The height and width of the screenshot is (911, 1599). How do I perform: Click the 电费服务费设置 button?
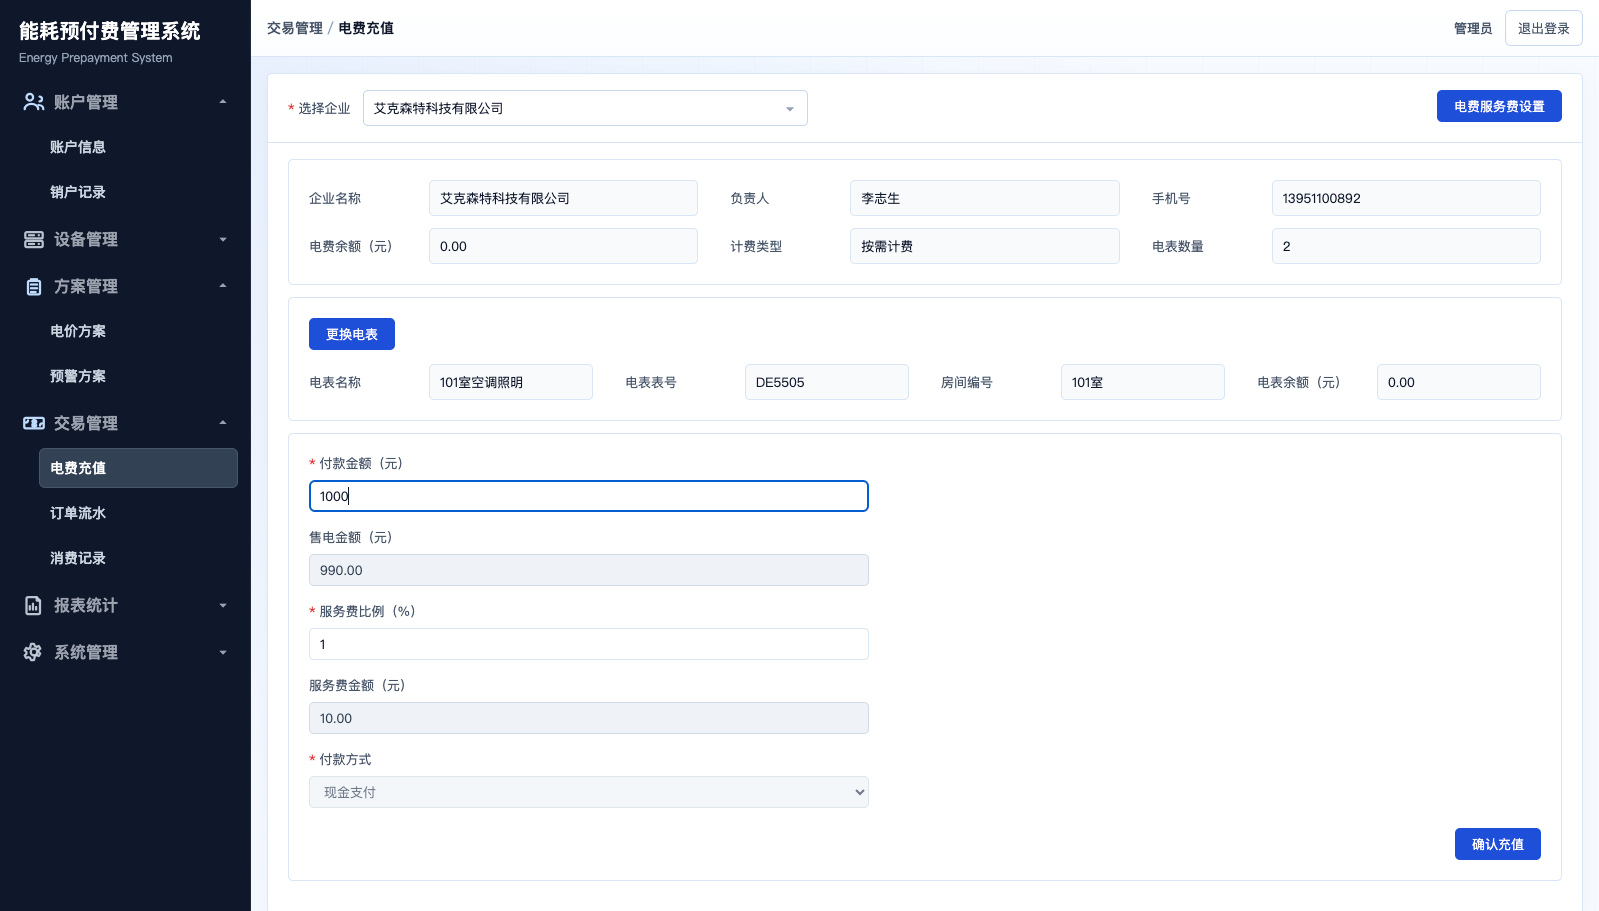[1499, 106]
